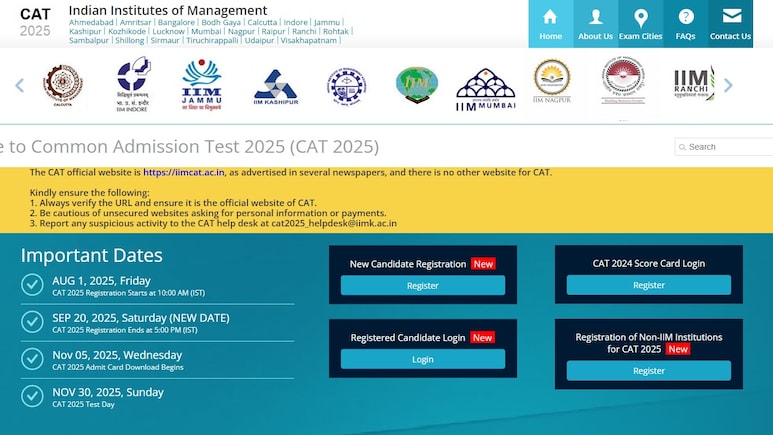The image size is (773, 435).
Task: Click the Mumbai link in header
Action: click(206, 31)
